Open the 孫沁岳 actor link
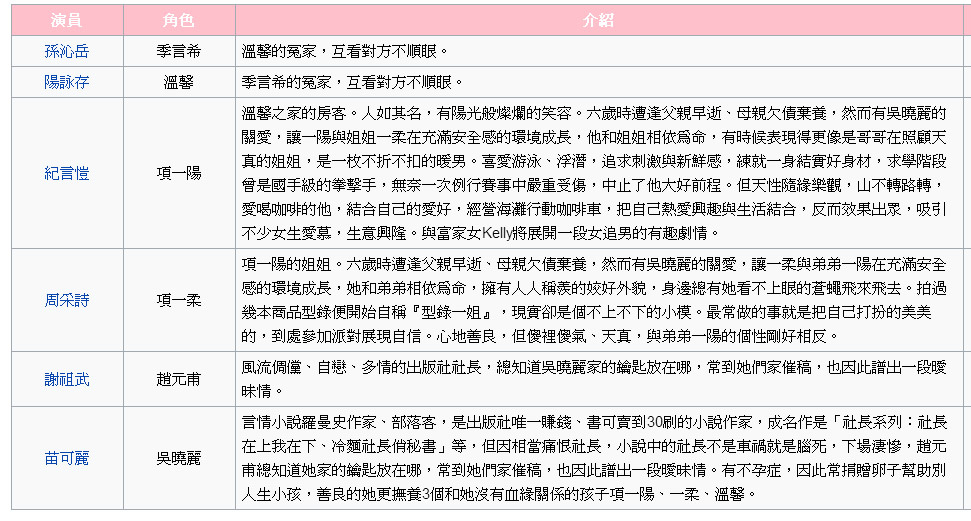This screenshot has width=971, height=521. coord(67,51)
